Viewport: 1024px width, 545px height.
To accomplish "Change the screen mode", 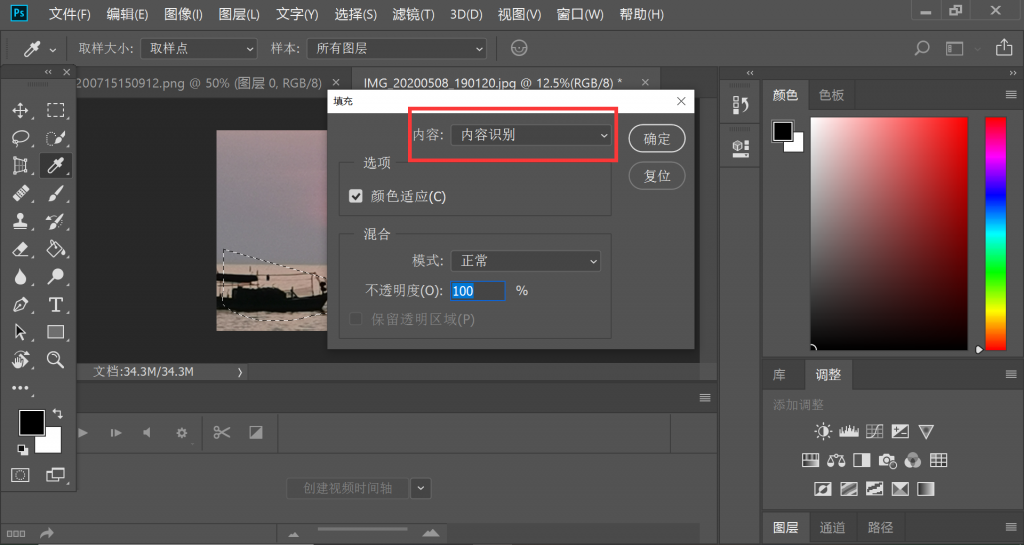I will point(56,475).
